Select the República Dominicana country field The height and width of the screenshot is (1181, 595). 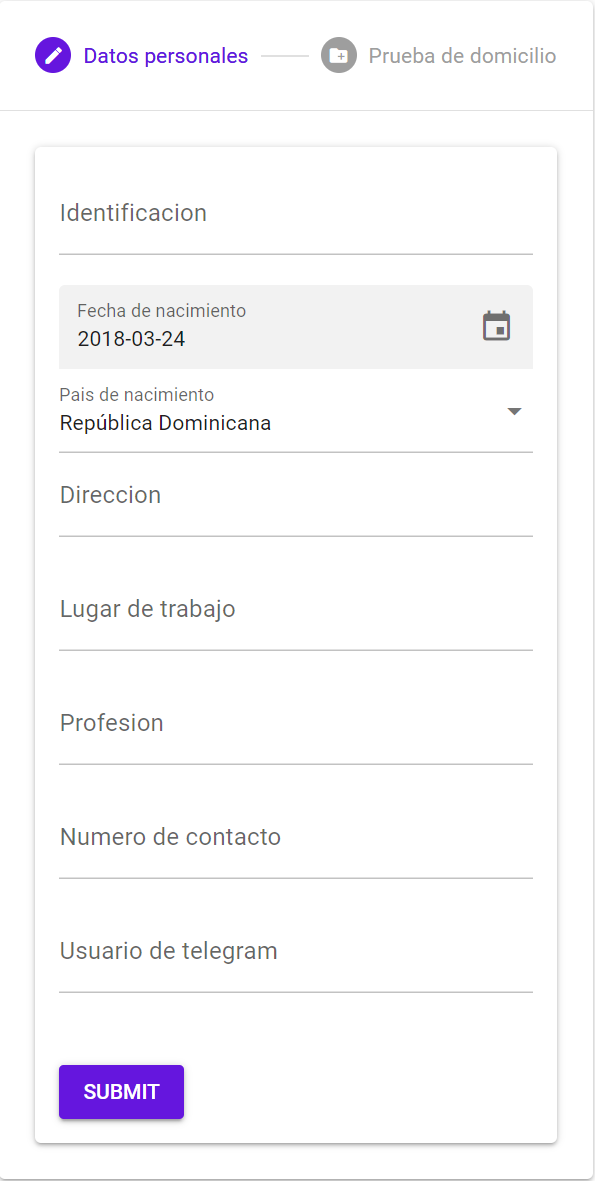(x=296, y=414)
